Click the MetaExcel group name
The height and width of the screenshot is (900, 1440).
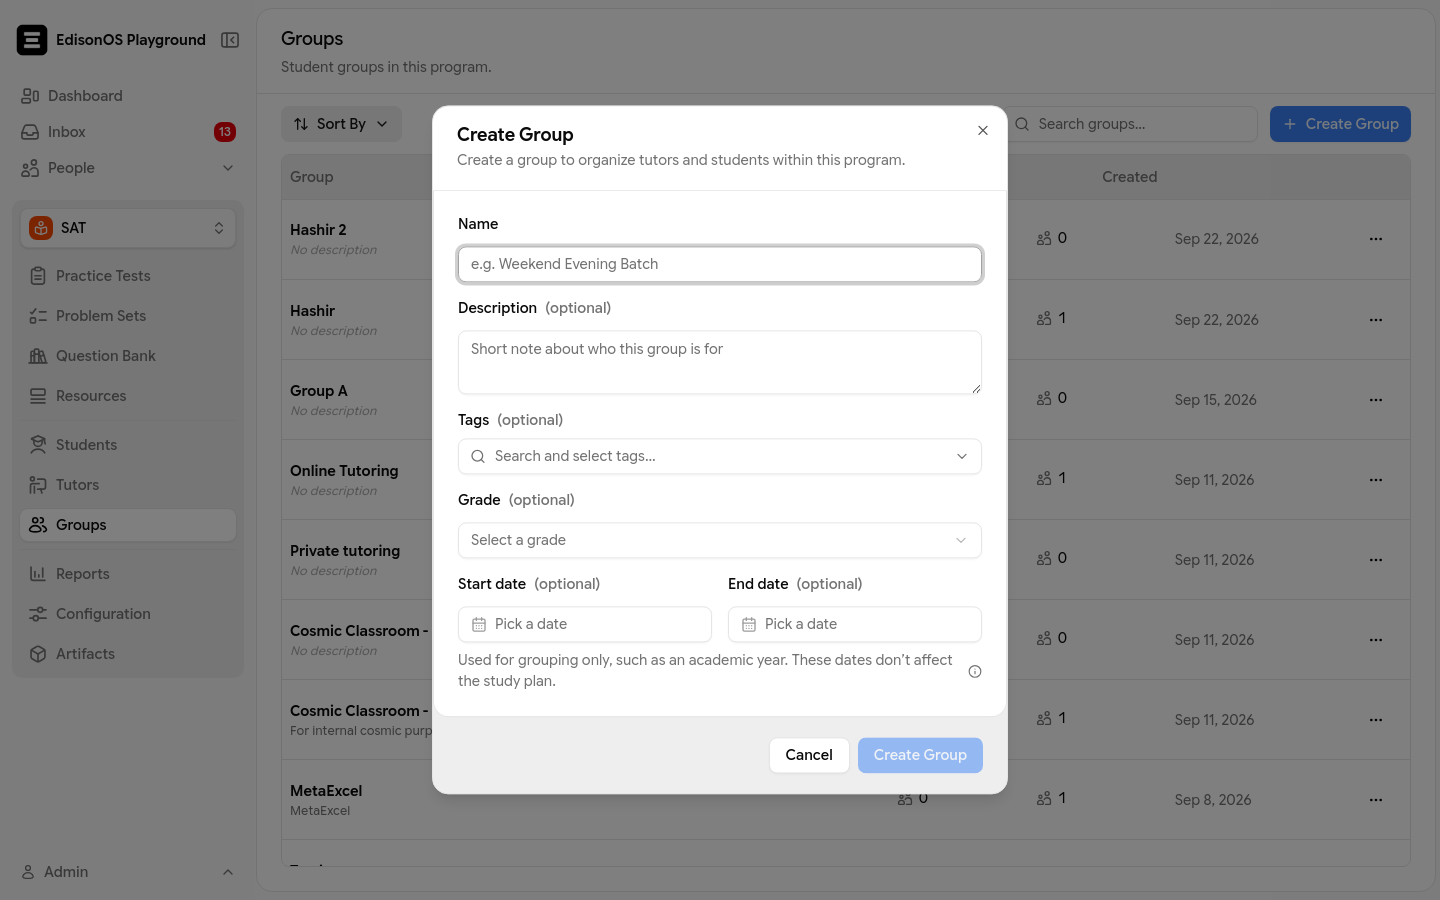(326, 791)
